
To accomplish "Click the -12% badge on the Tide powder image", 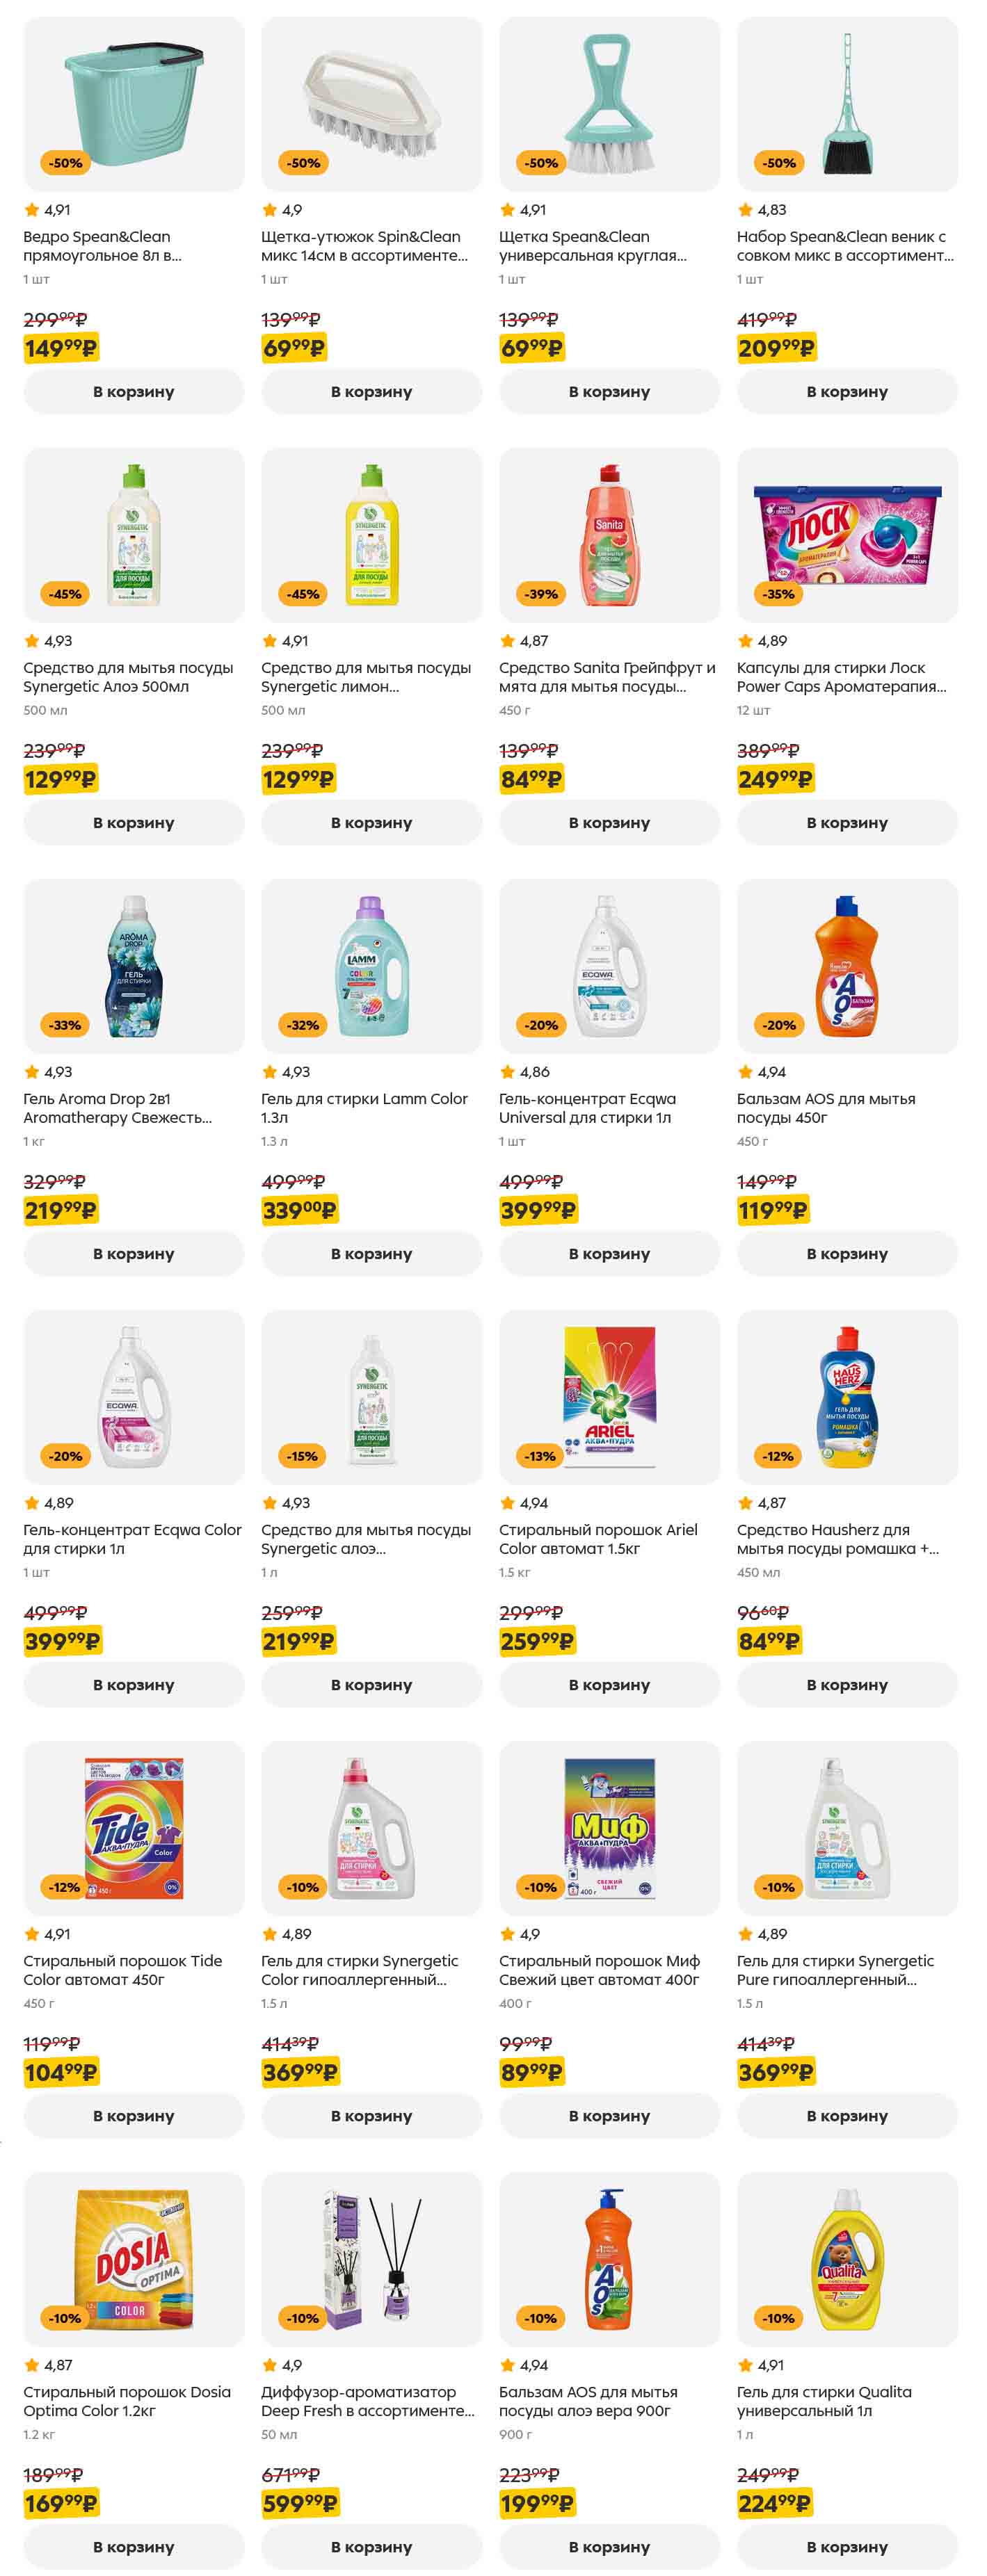I will coord(65,1887).
